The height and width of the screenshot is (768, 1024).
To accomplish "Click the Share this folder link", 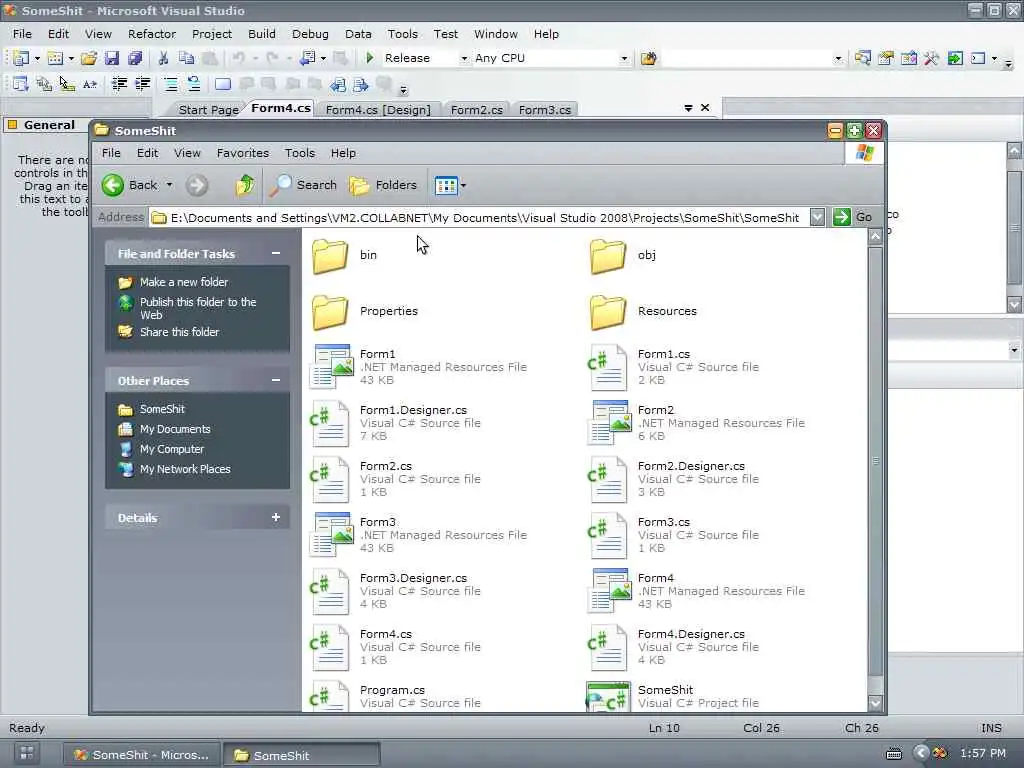I will (x=179, y=332).
